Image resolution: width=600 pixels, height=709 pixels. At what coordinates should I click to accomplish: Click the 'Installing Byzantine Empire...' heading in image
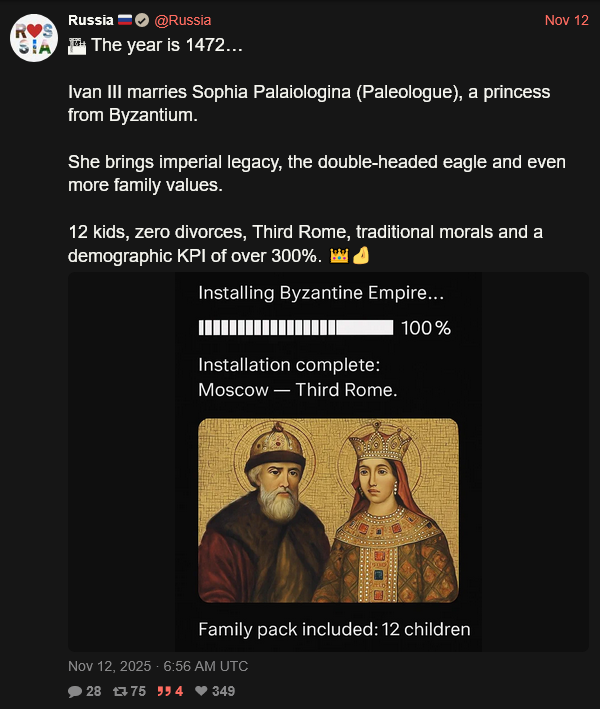[x=321, y=293]
